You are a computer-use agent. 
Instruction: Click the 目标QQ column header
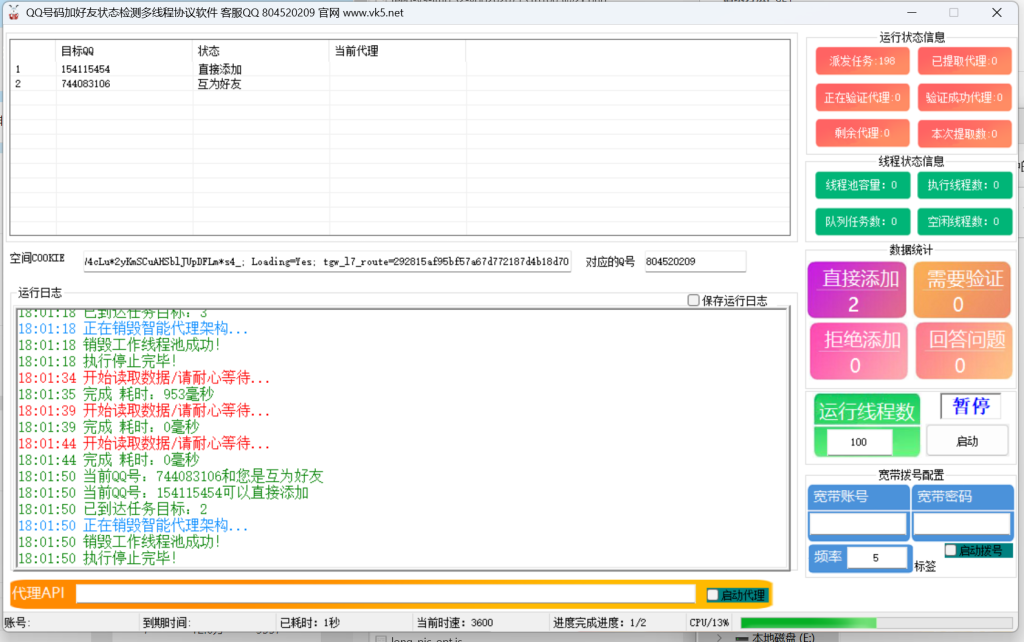click(124, 51)
